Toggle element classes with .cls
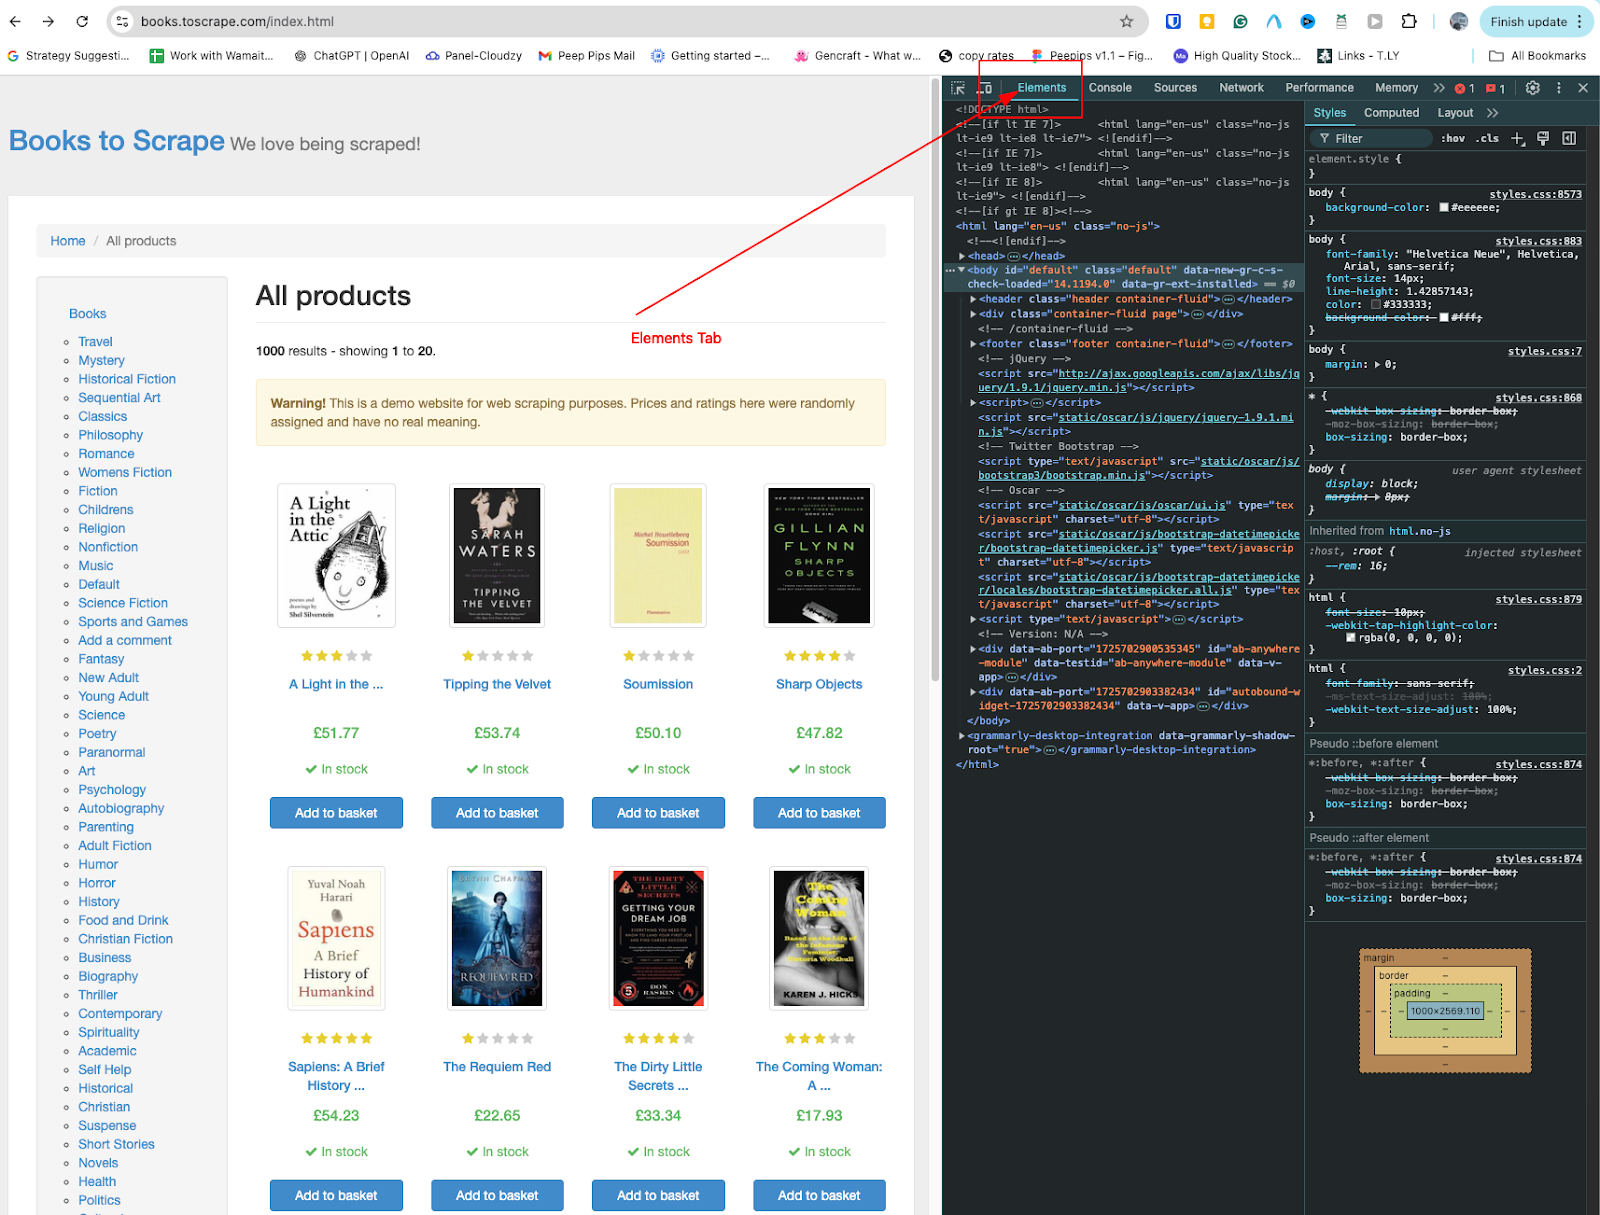This screenshot has width=1600, height=1215. click(x=1487, y=138)
